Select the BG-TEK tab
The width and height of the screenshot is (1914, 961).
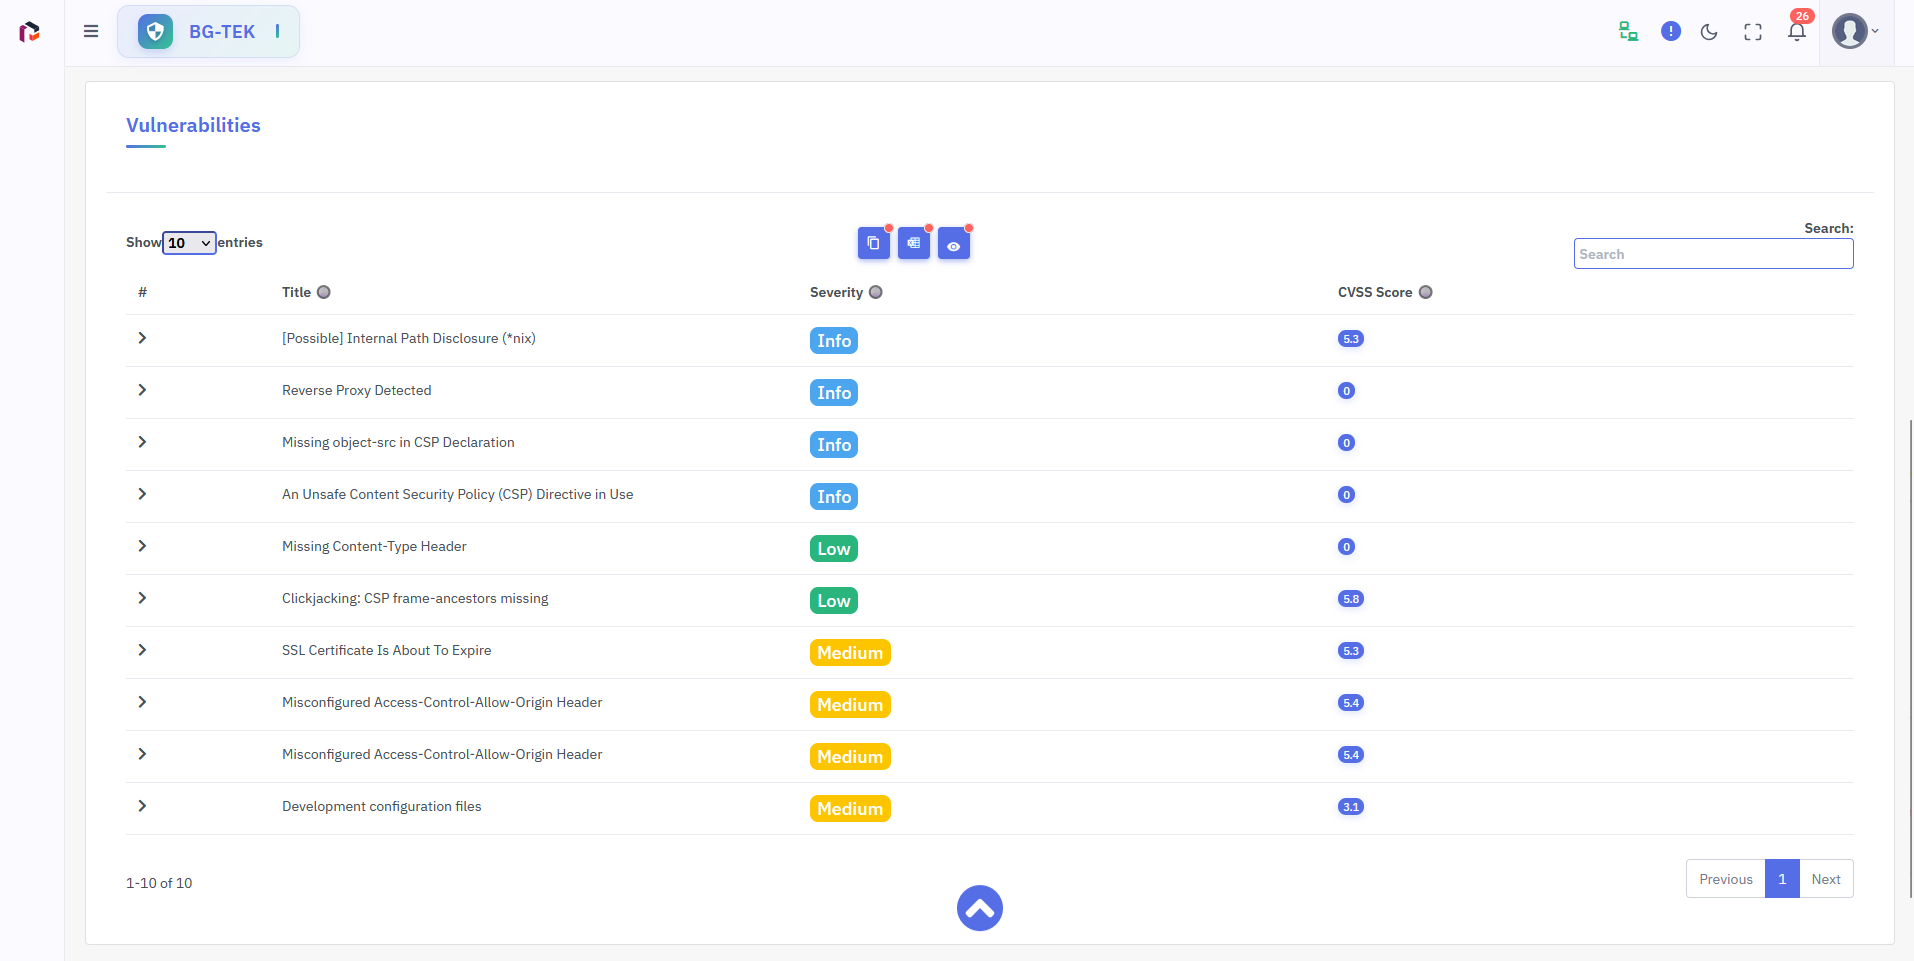pyautogui.click(x=209, y=32)
